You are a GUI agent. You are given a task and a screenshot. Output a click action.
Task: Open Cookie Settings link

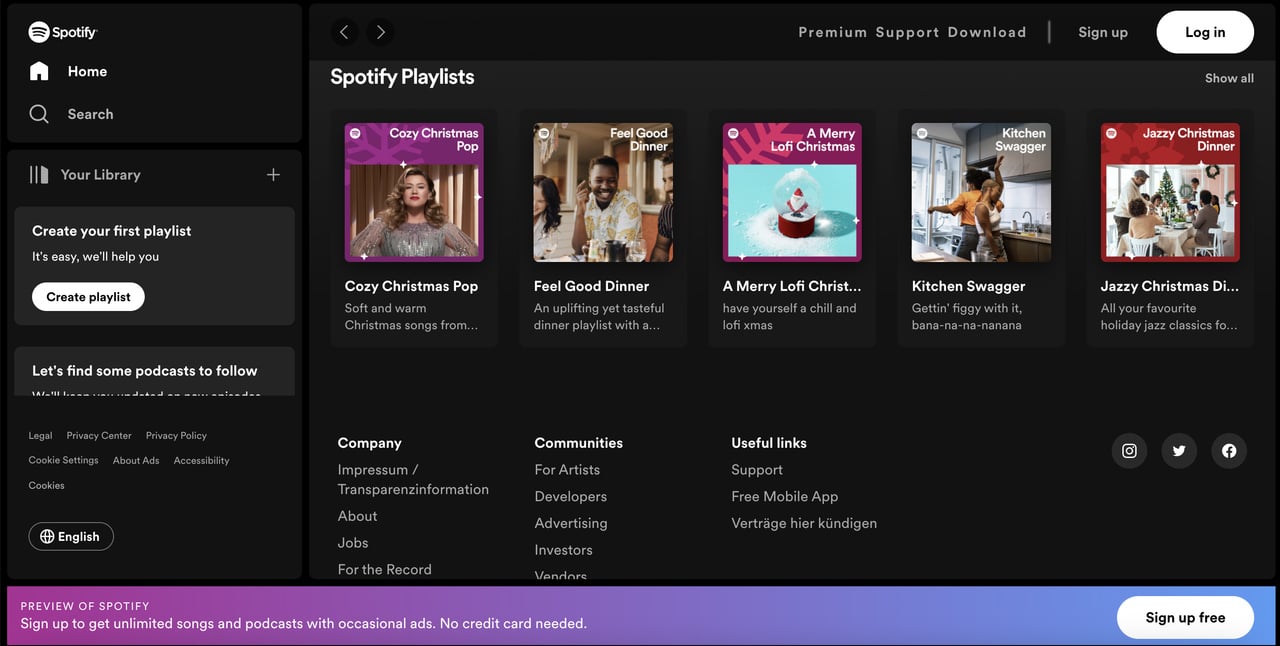pyautogui.click(x=63, y=461)
